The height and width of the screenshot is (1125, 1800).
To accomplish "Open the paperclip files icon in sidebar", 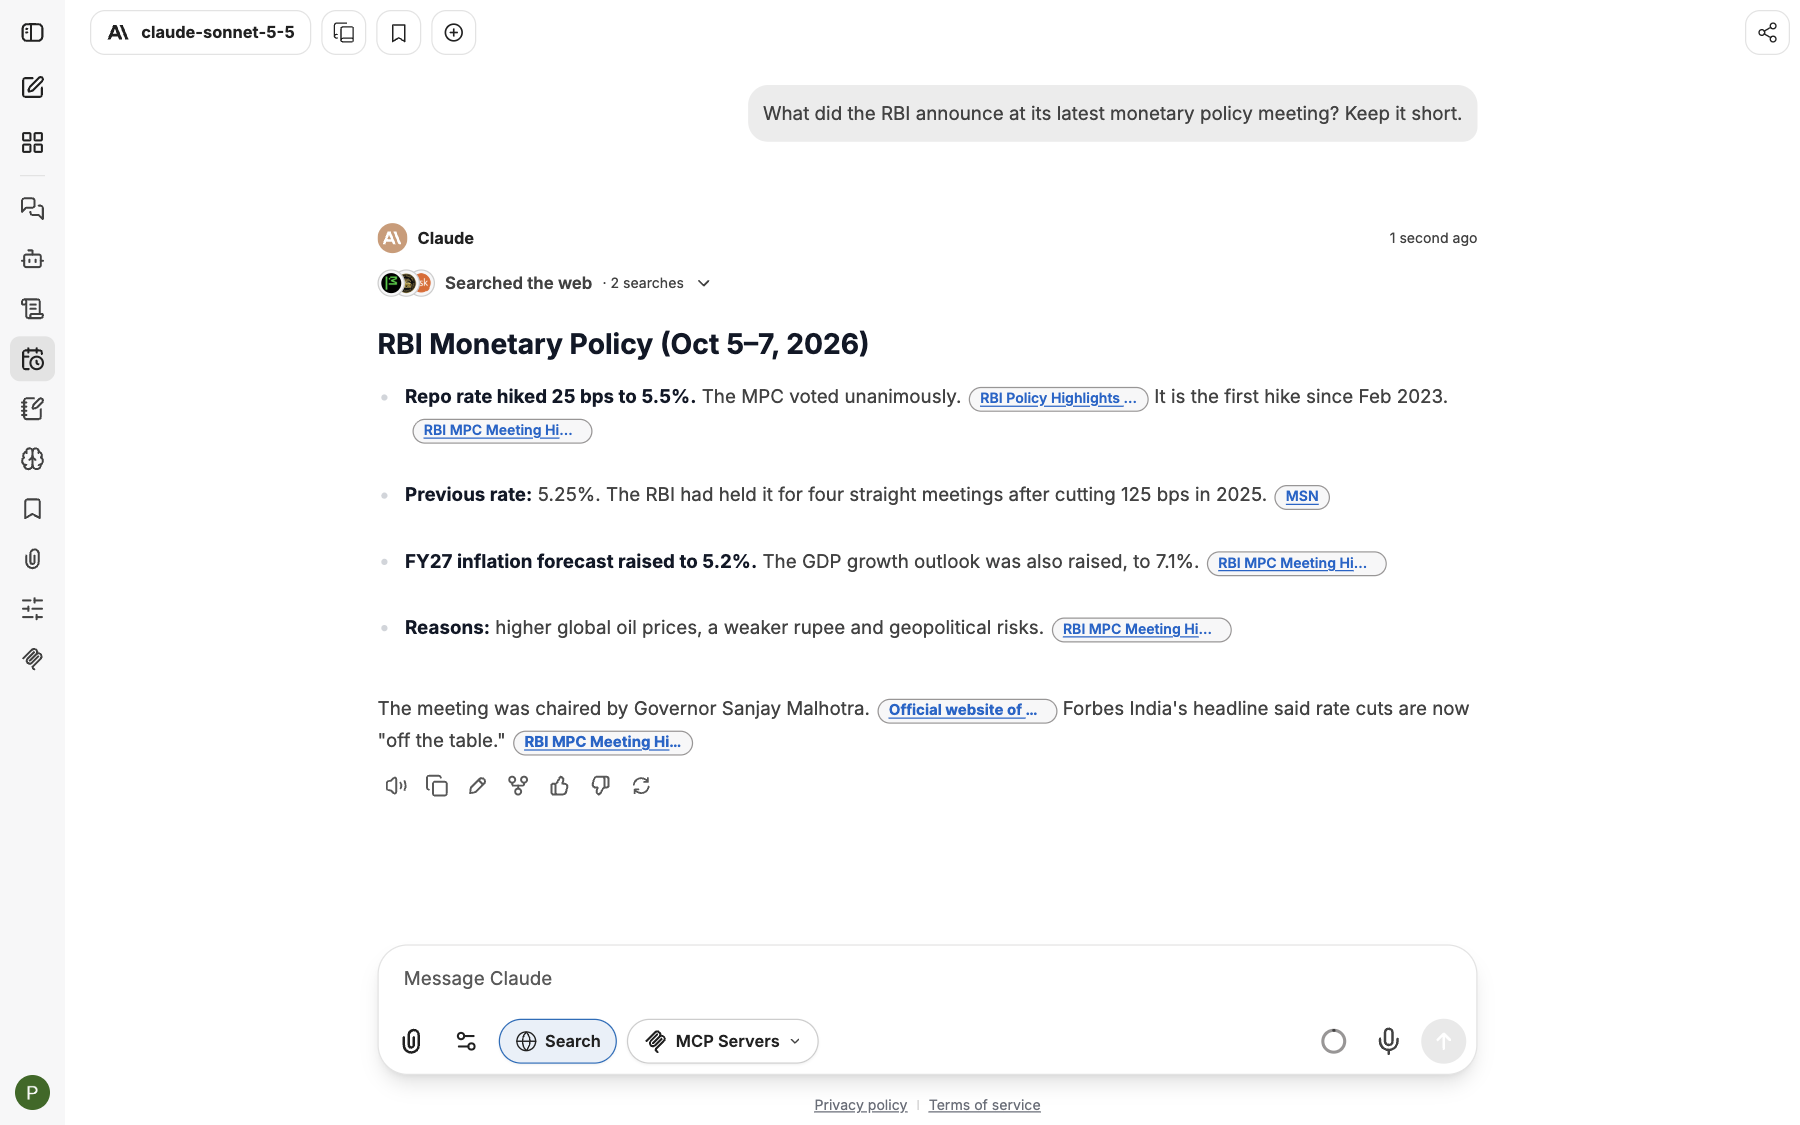I will (x=32, y=559).
